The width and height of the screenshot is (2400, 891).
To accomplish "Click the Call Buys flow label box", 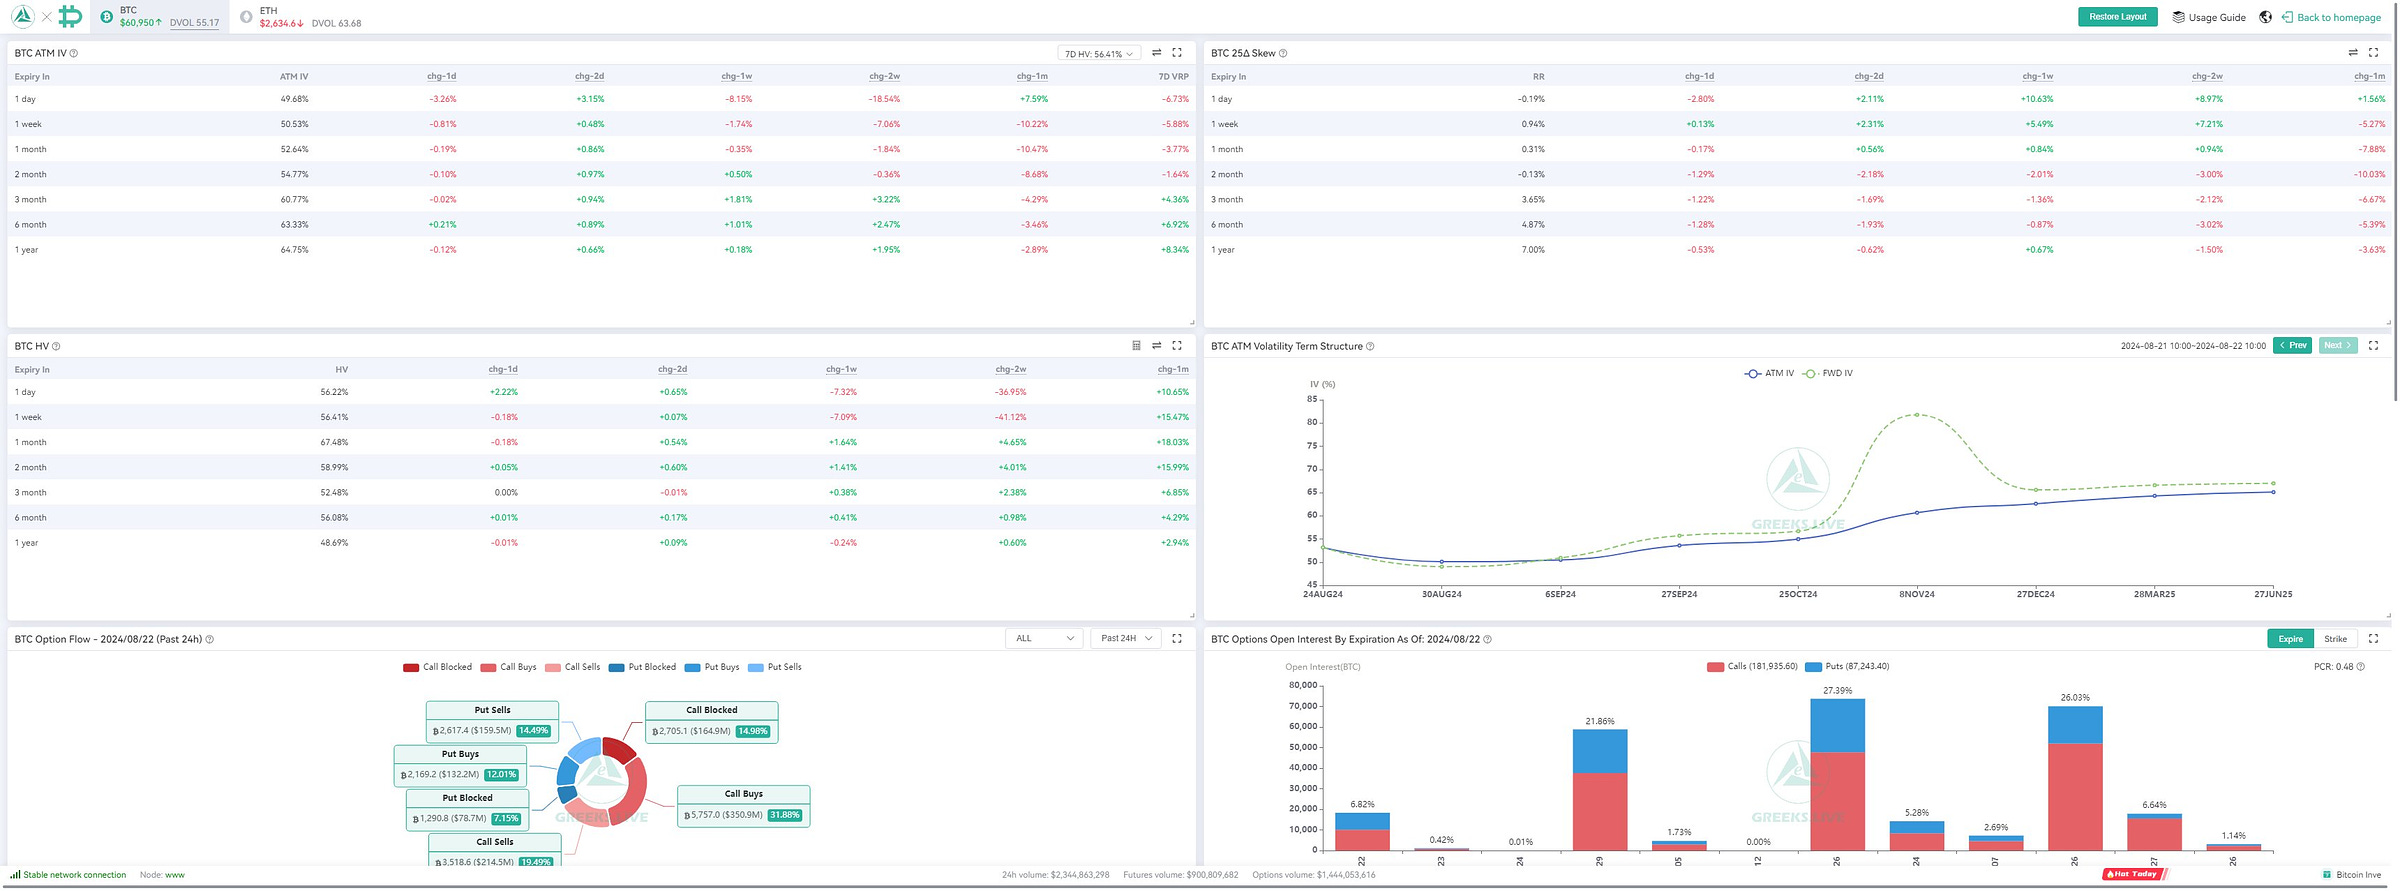I will pyautogui.click(x=743, y=806).
